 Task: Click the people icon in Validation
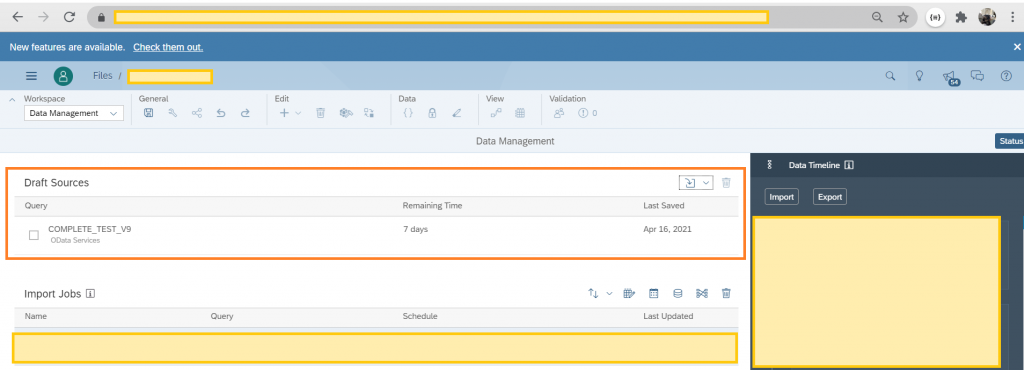(x=559, y=113)
